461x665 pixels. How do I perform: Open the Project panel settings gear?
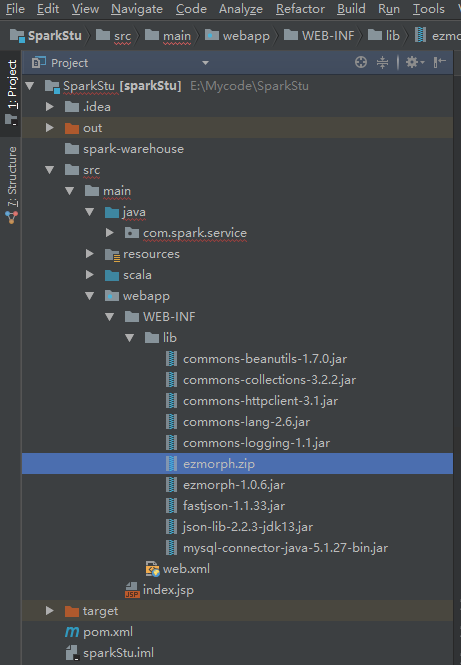[415, 62]
